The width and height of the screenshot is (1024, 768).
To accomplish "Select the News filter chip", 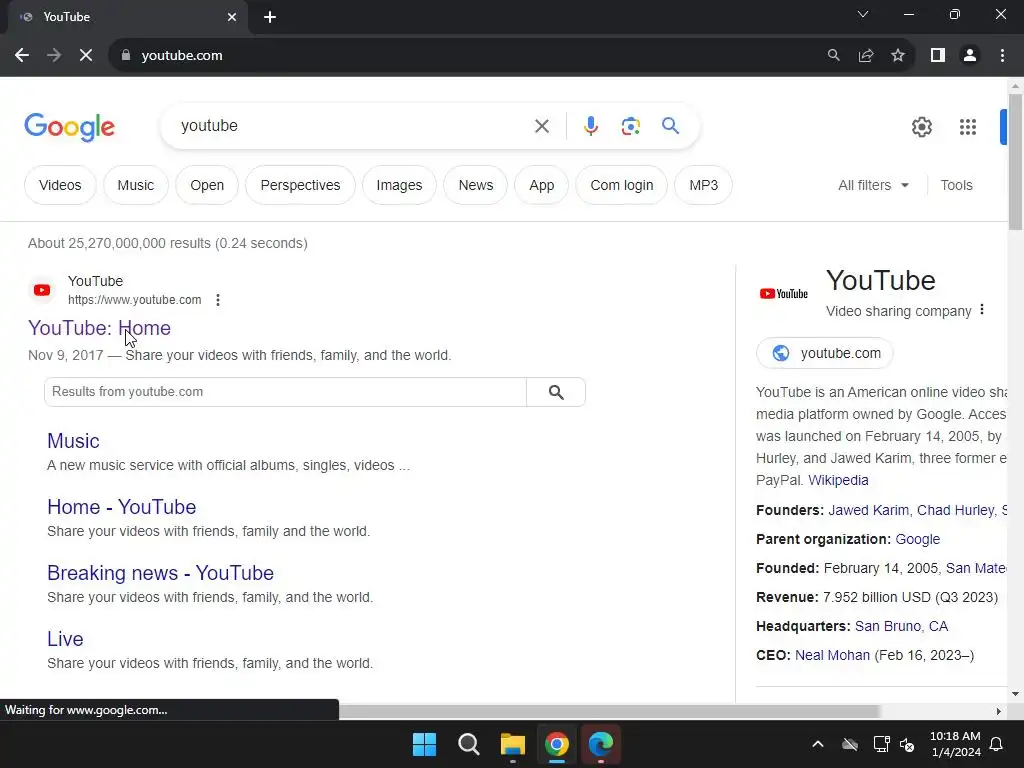I will (x=475, y=185).
